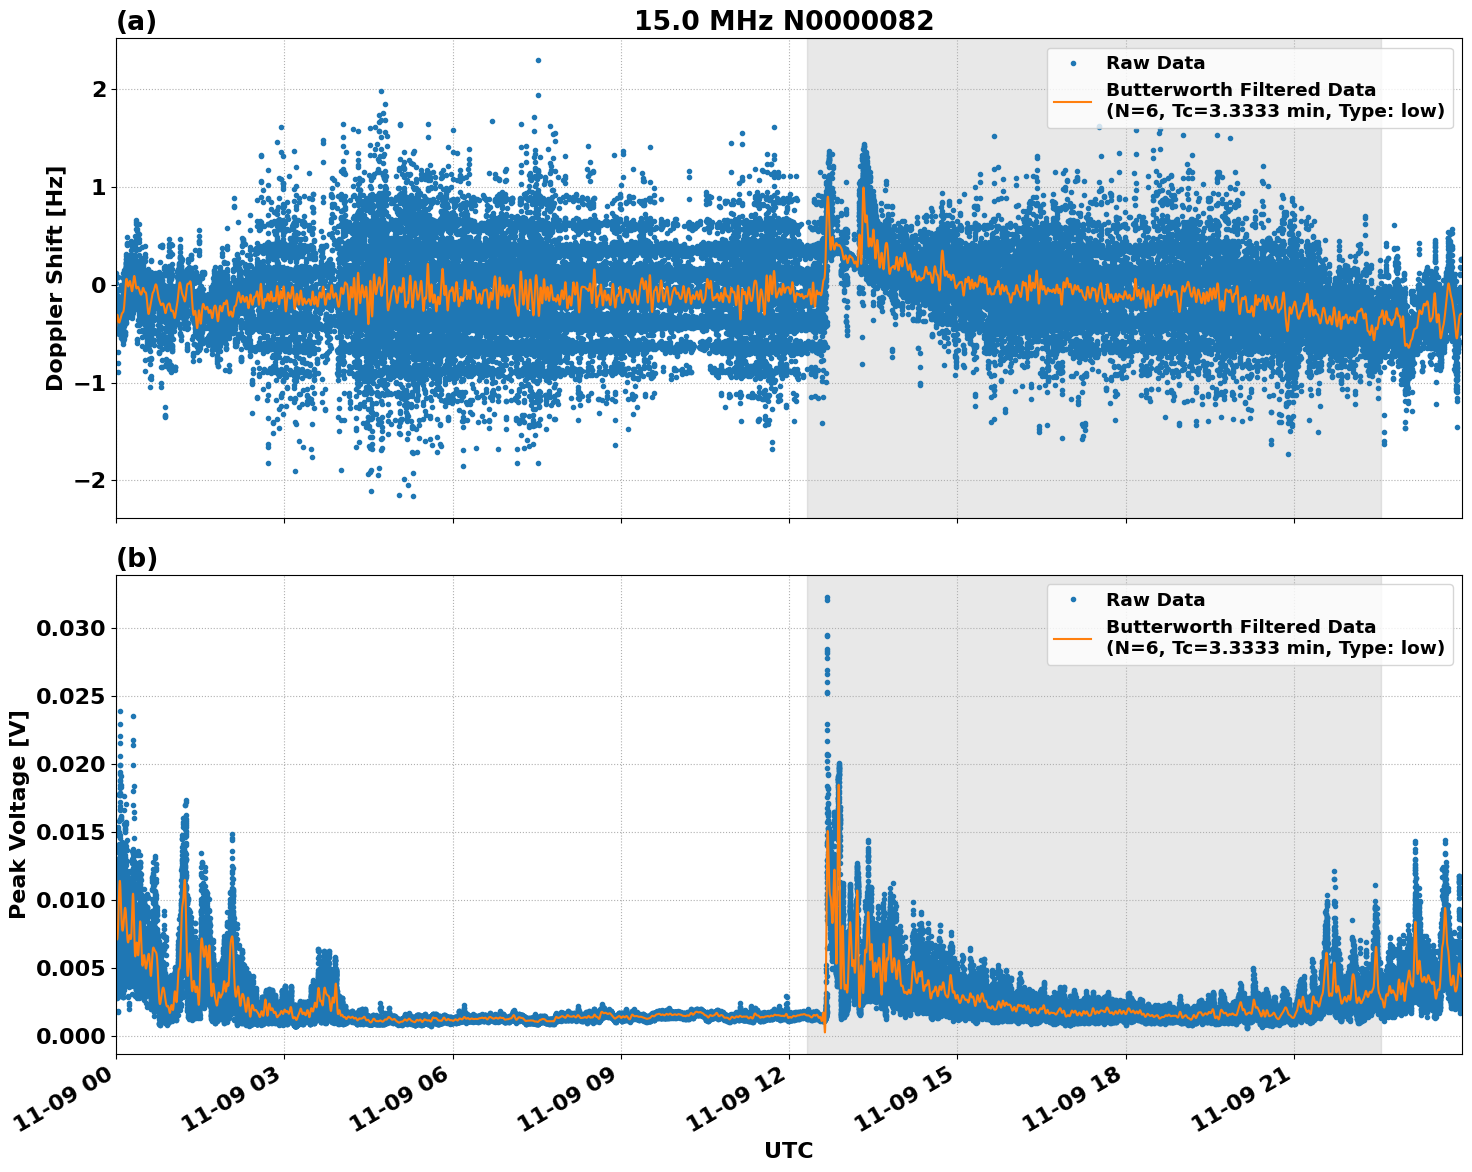Select the panel label (b)

point(137,558)
